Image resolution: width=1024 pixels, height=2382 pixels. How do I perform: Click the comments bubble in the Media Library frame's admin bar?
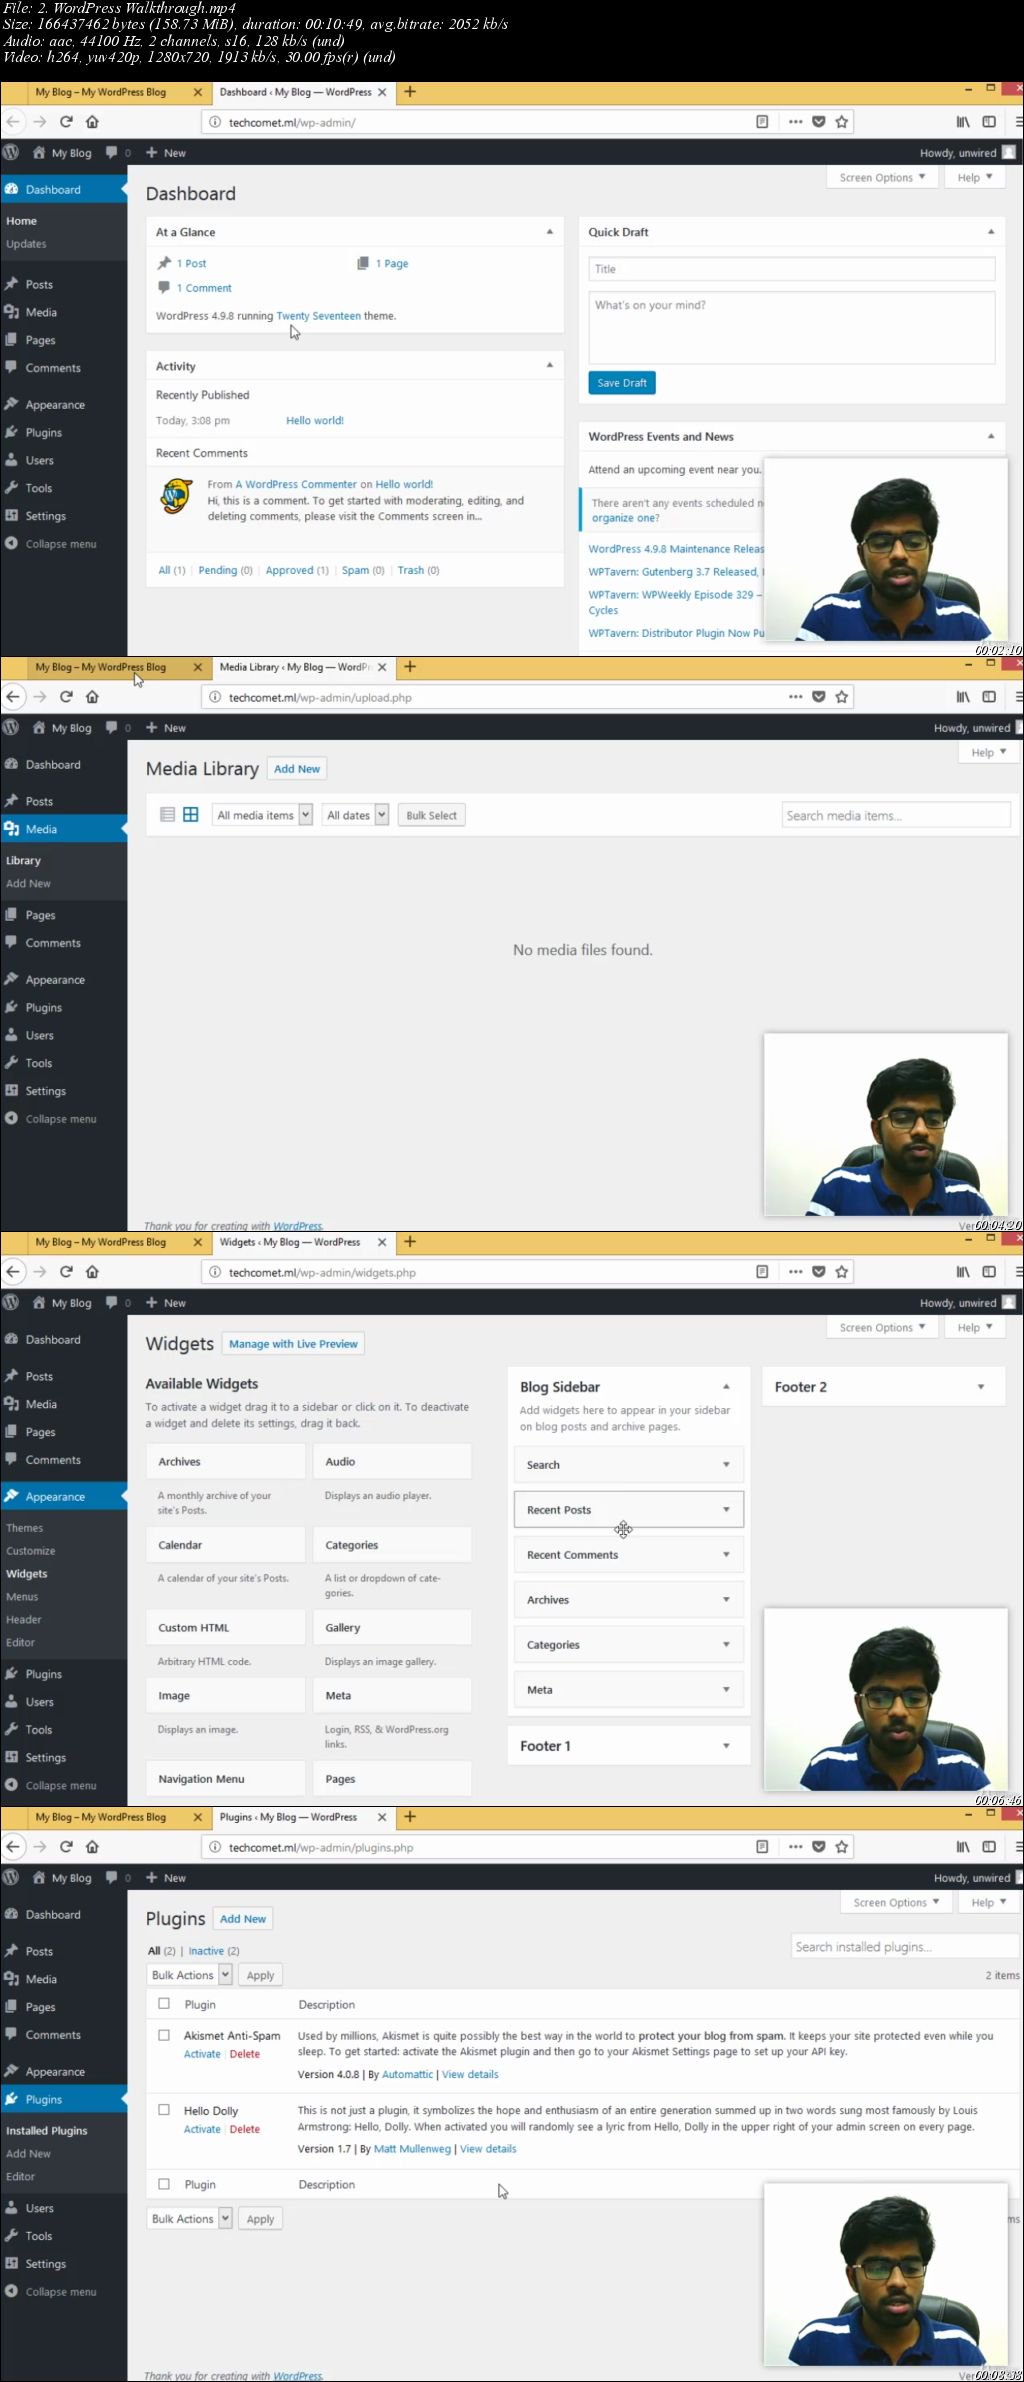coord(112,728)
